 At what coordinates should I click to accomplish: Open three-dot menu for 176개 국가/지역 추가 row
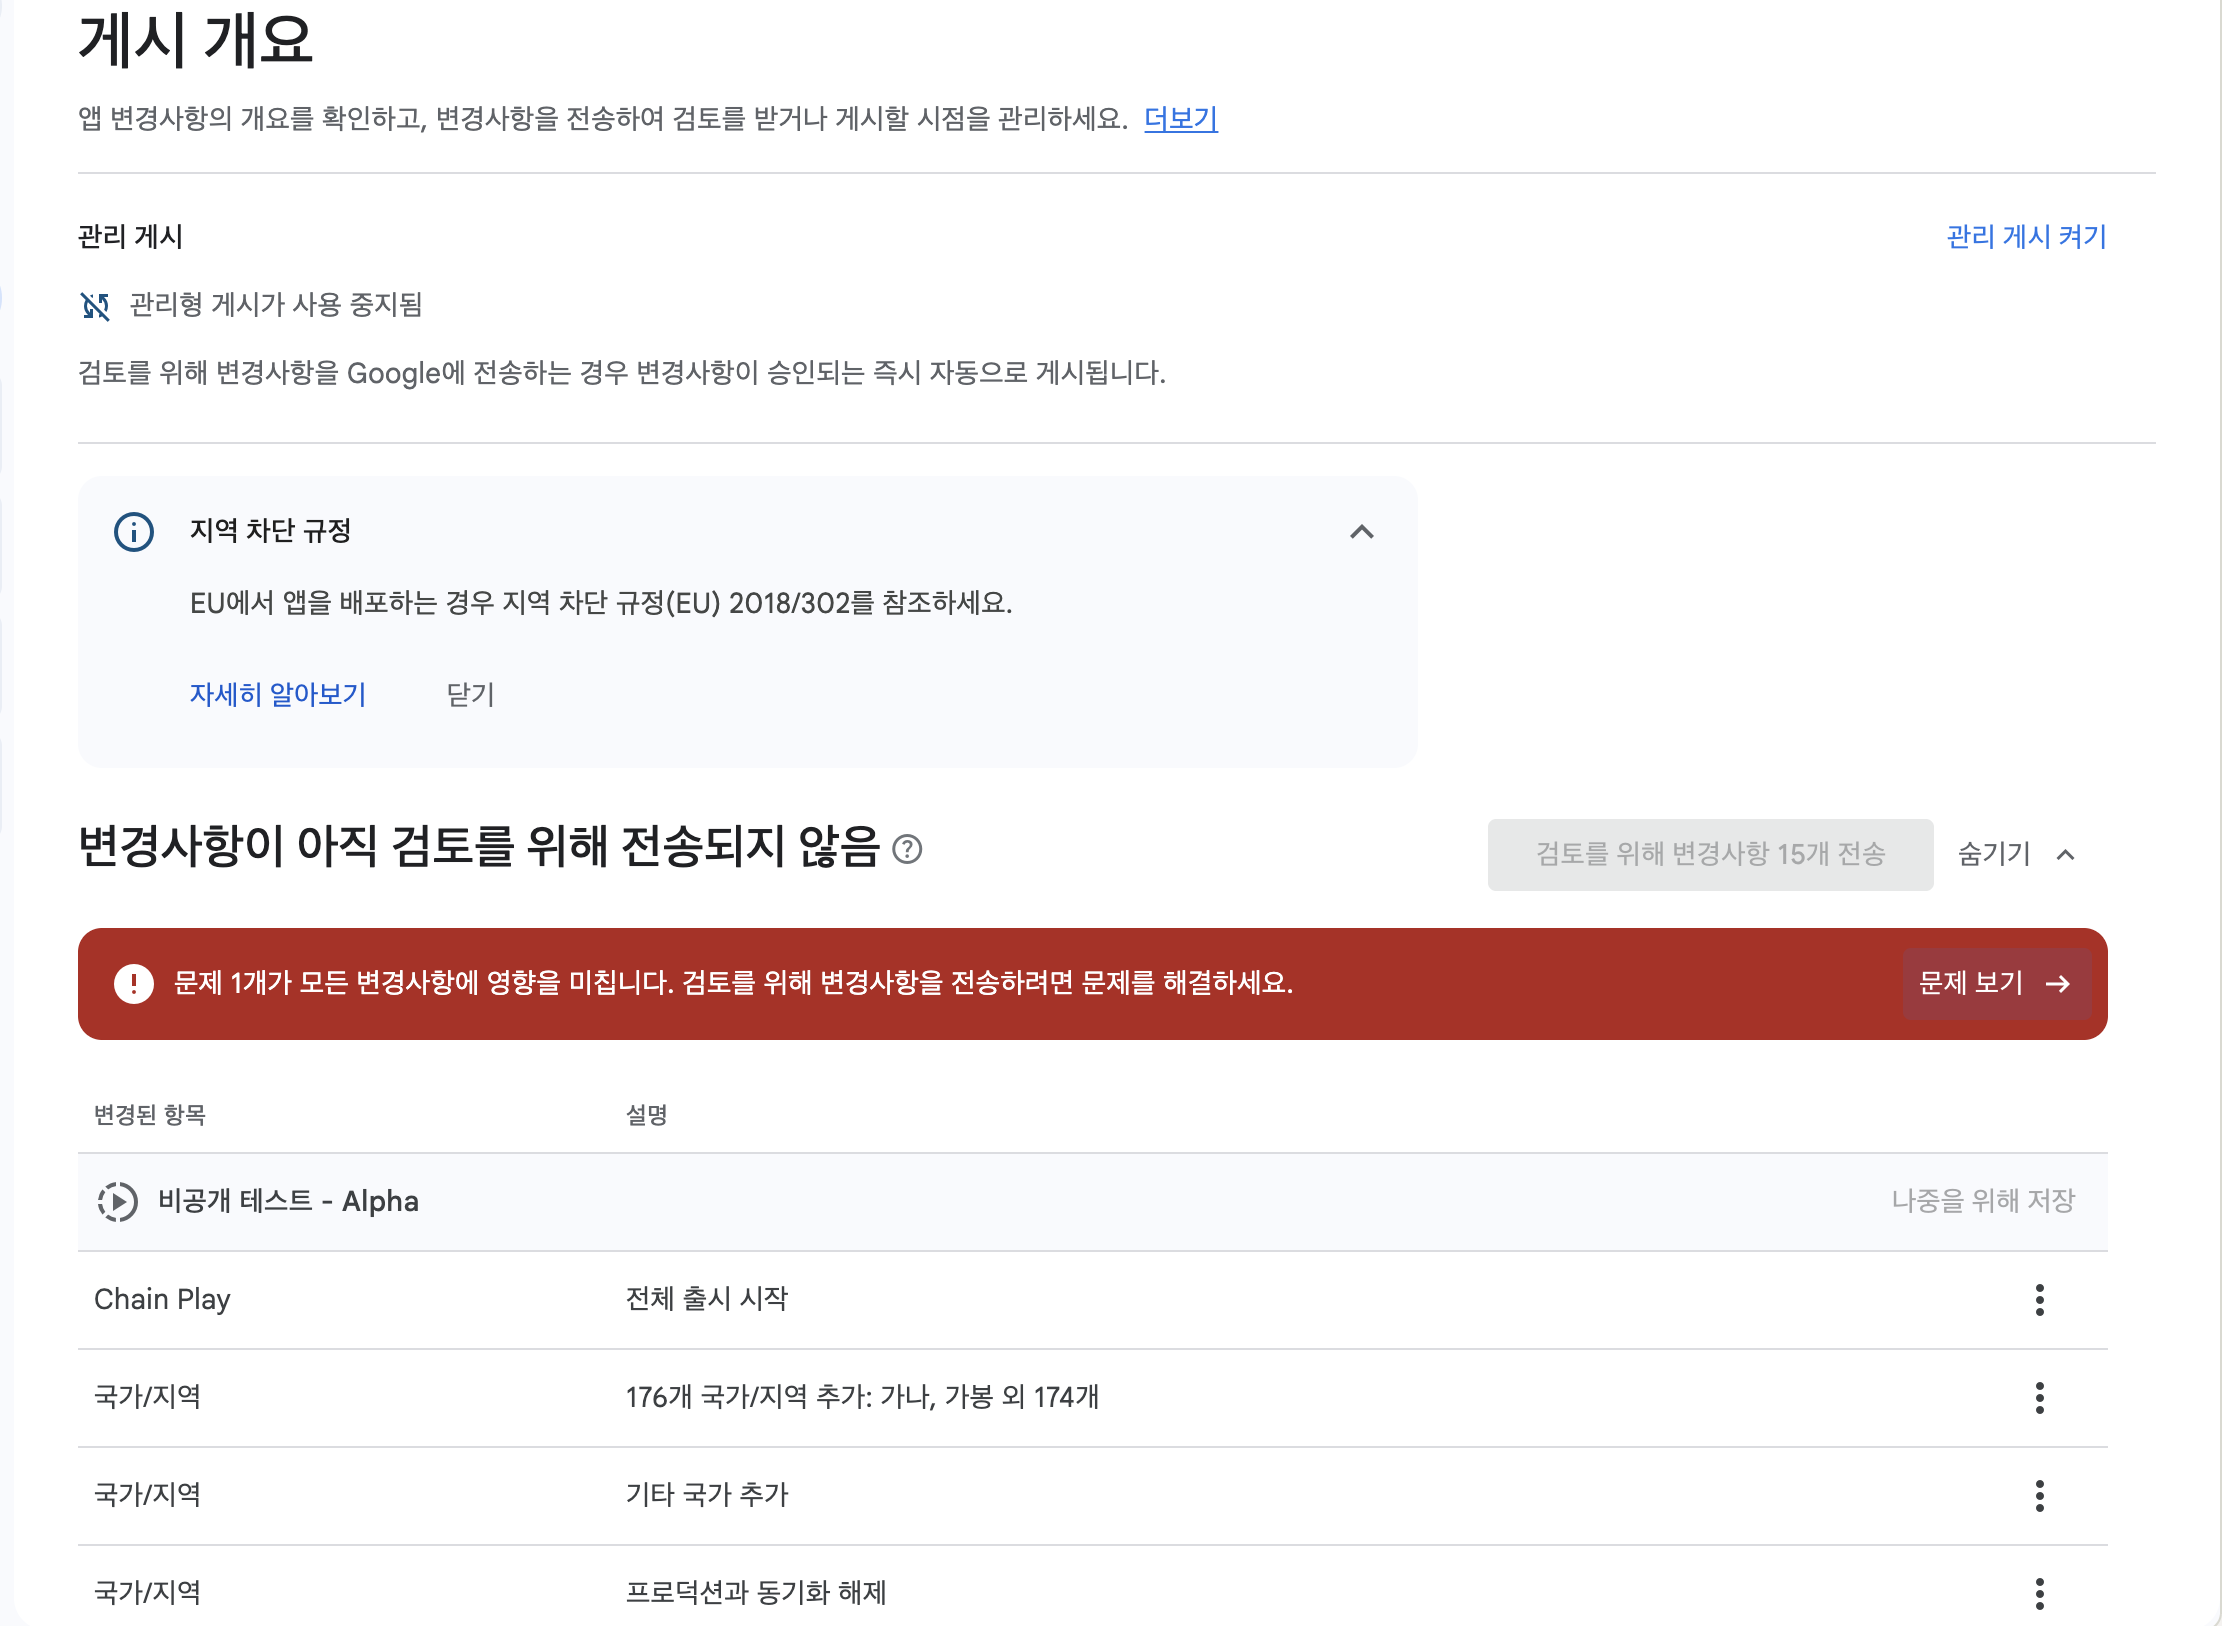point(2040,1397)
